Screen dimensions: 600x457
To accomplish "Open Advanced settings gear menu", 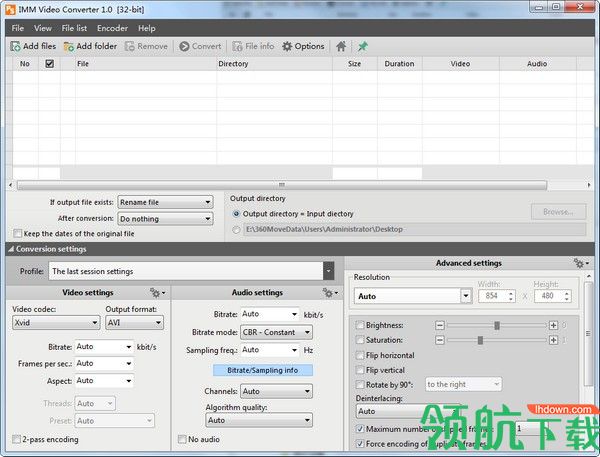I will click(580, 263).
